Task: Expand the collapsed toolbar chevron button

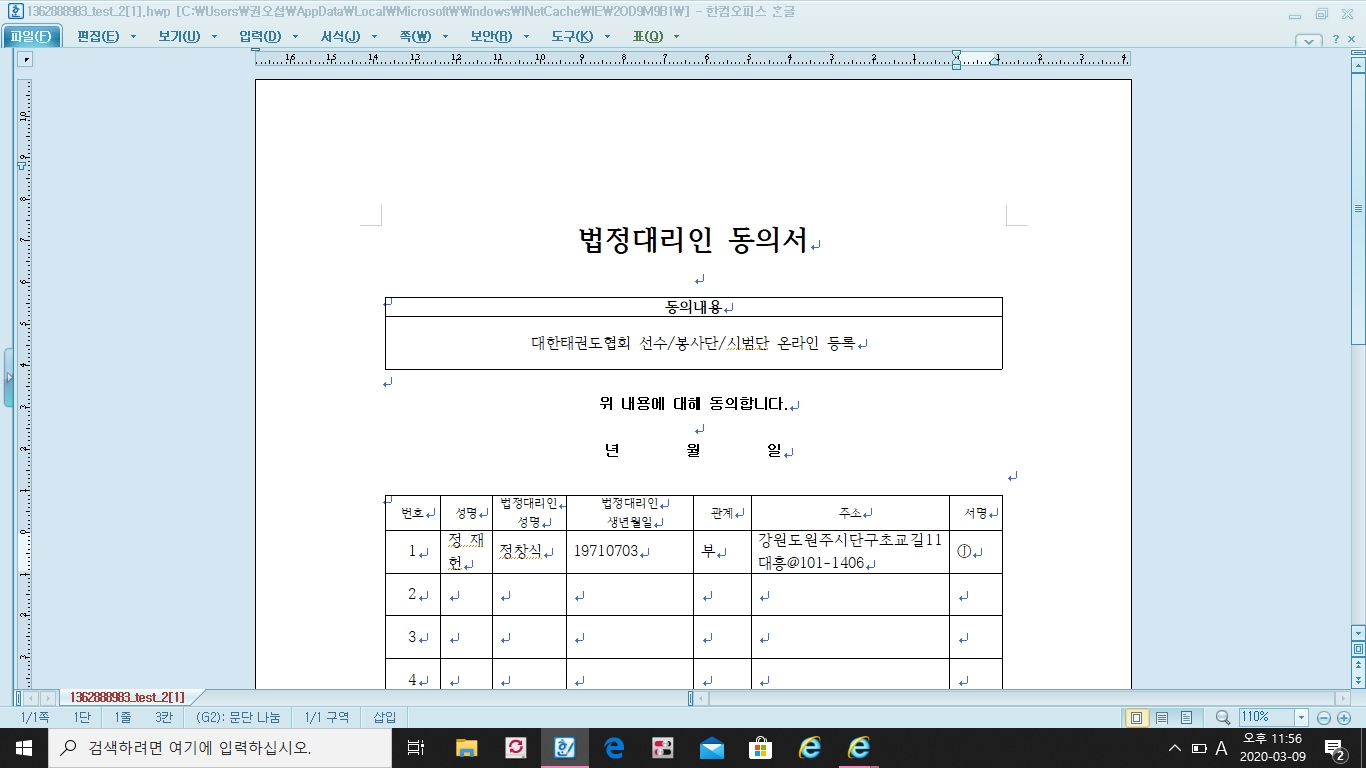Action: pyautogui.click(x=1309, y=41)
